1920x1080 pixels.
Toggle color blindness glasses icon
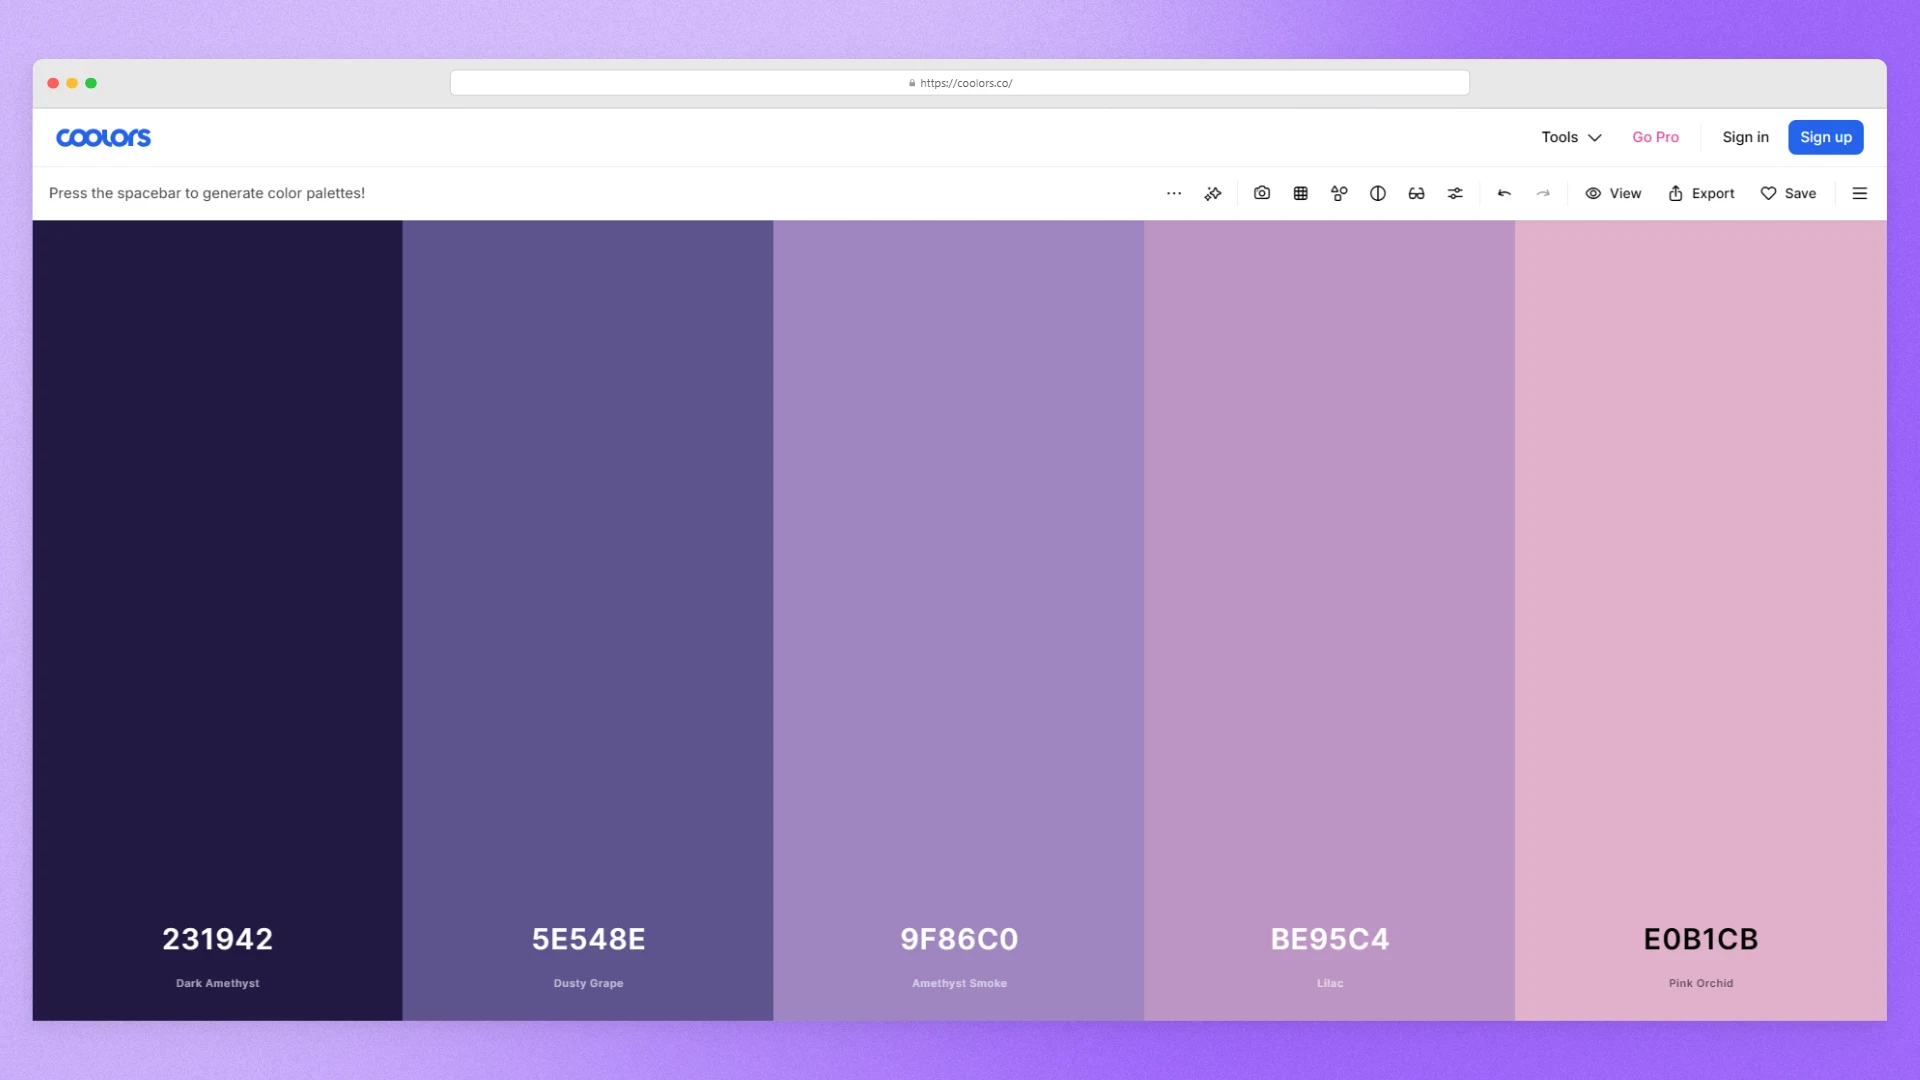coord(1417,193)
